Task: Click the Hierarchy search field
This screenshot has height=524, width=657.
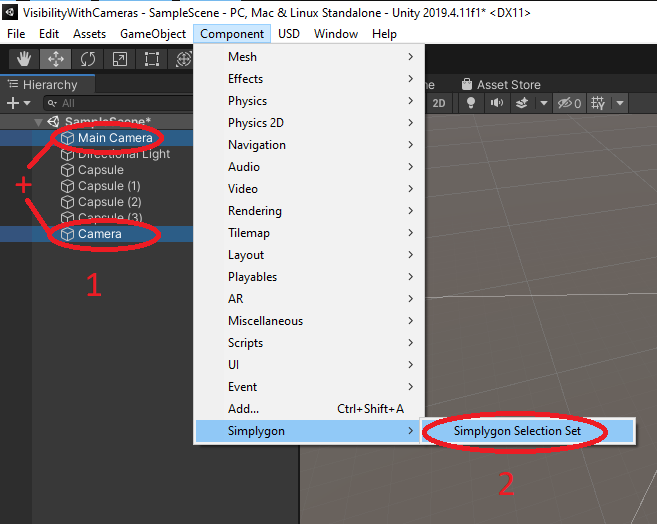Action: [x=120, y=103]
